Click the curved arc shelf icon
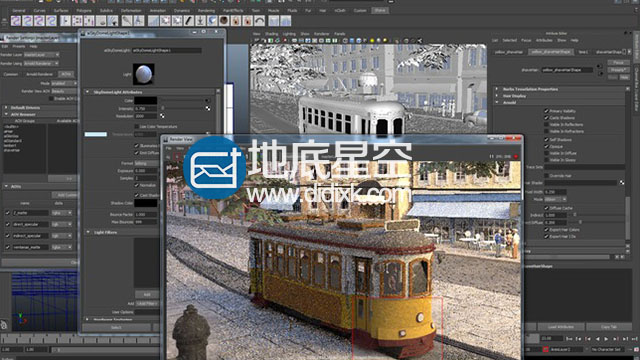Screen dimensions: 640x360 point(259,20)
